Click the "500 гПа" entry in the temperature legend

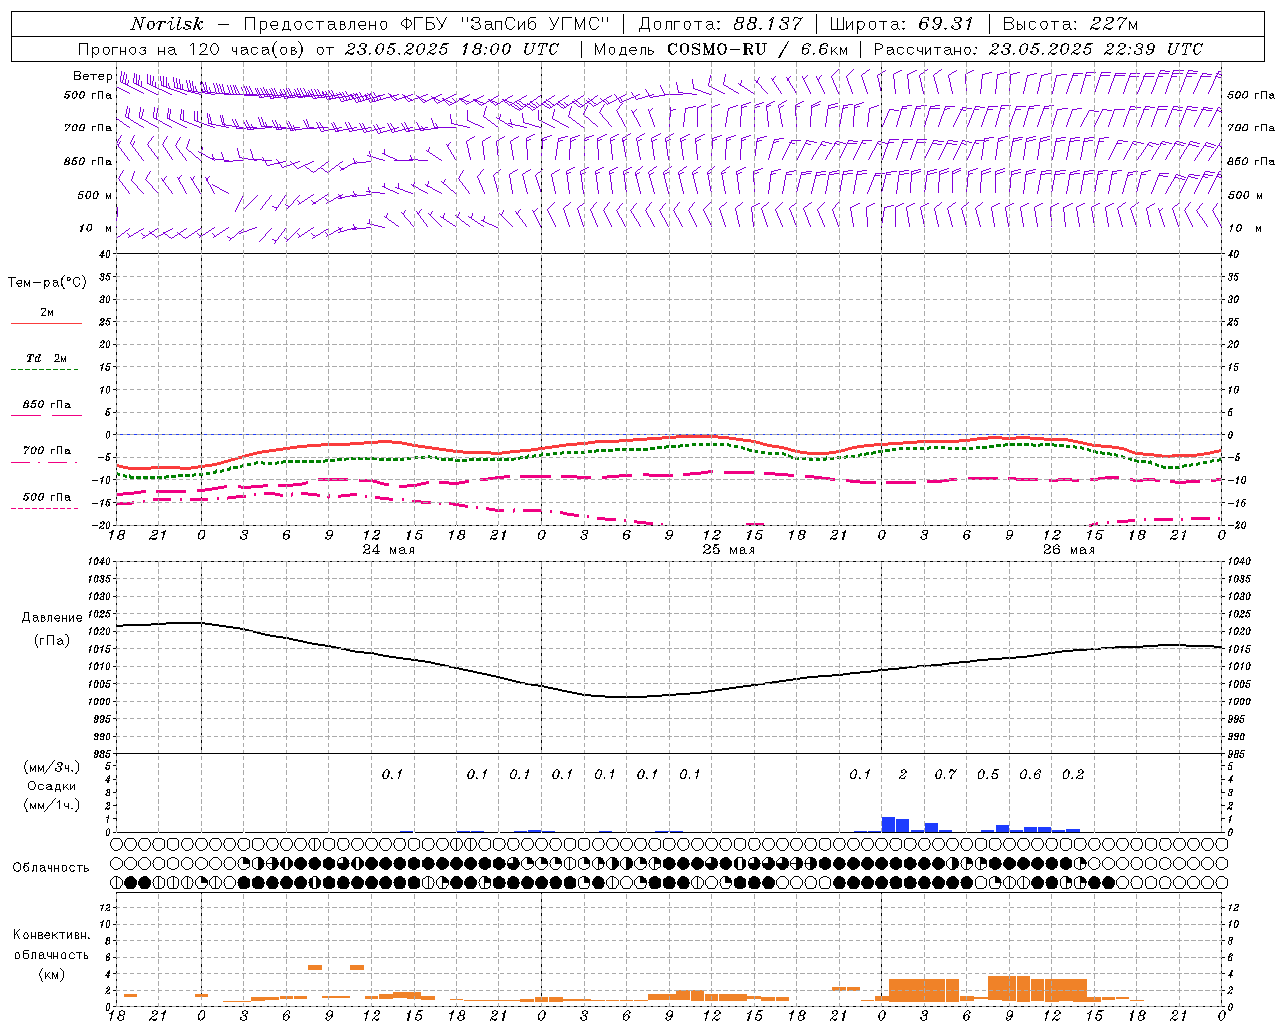tap(47, 497)
